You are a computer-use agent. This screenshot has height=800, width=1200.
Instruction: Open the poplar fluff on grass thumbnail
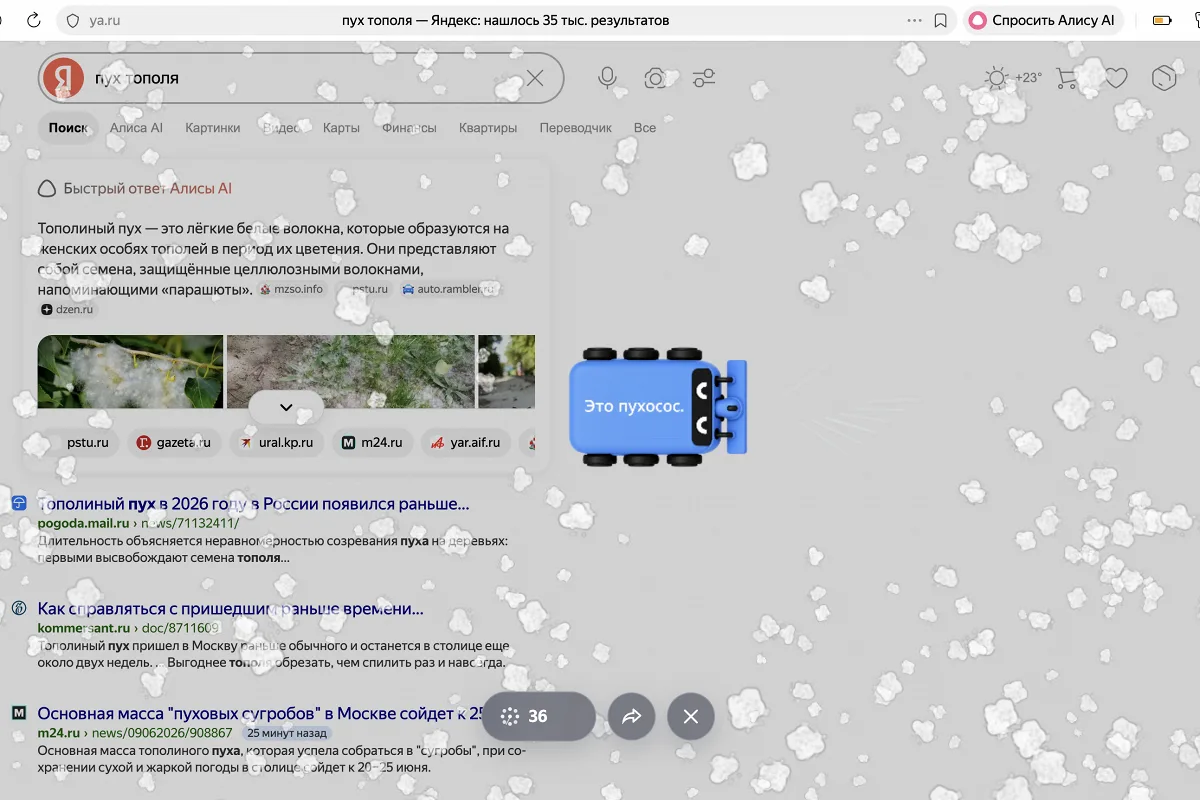pyautogui.click(x=351, y=371)
